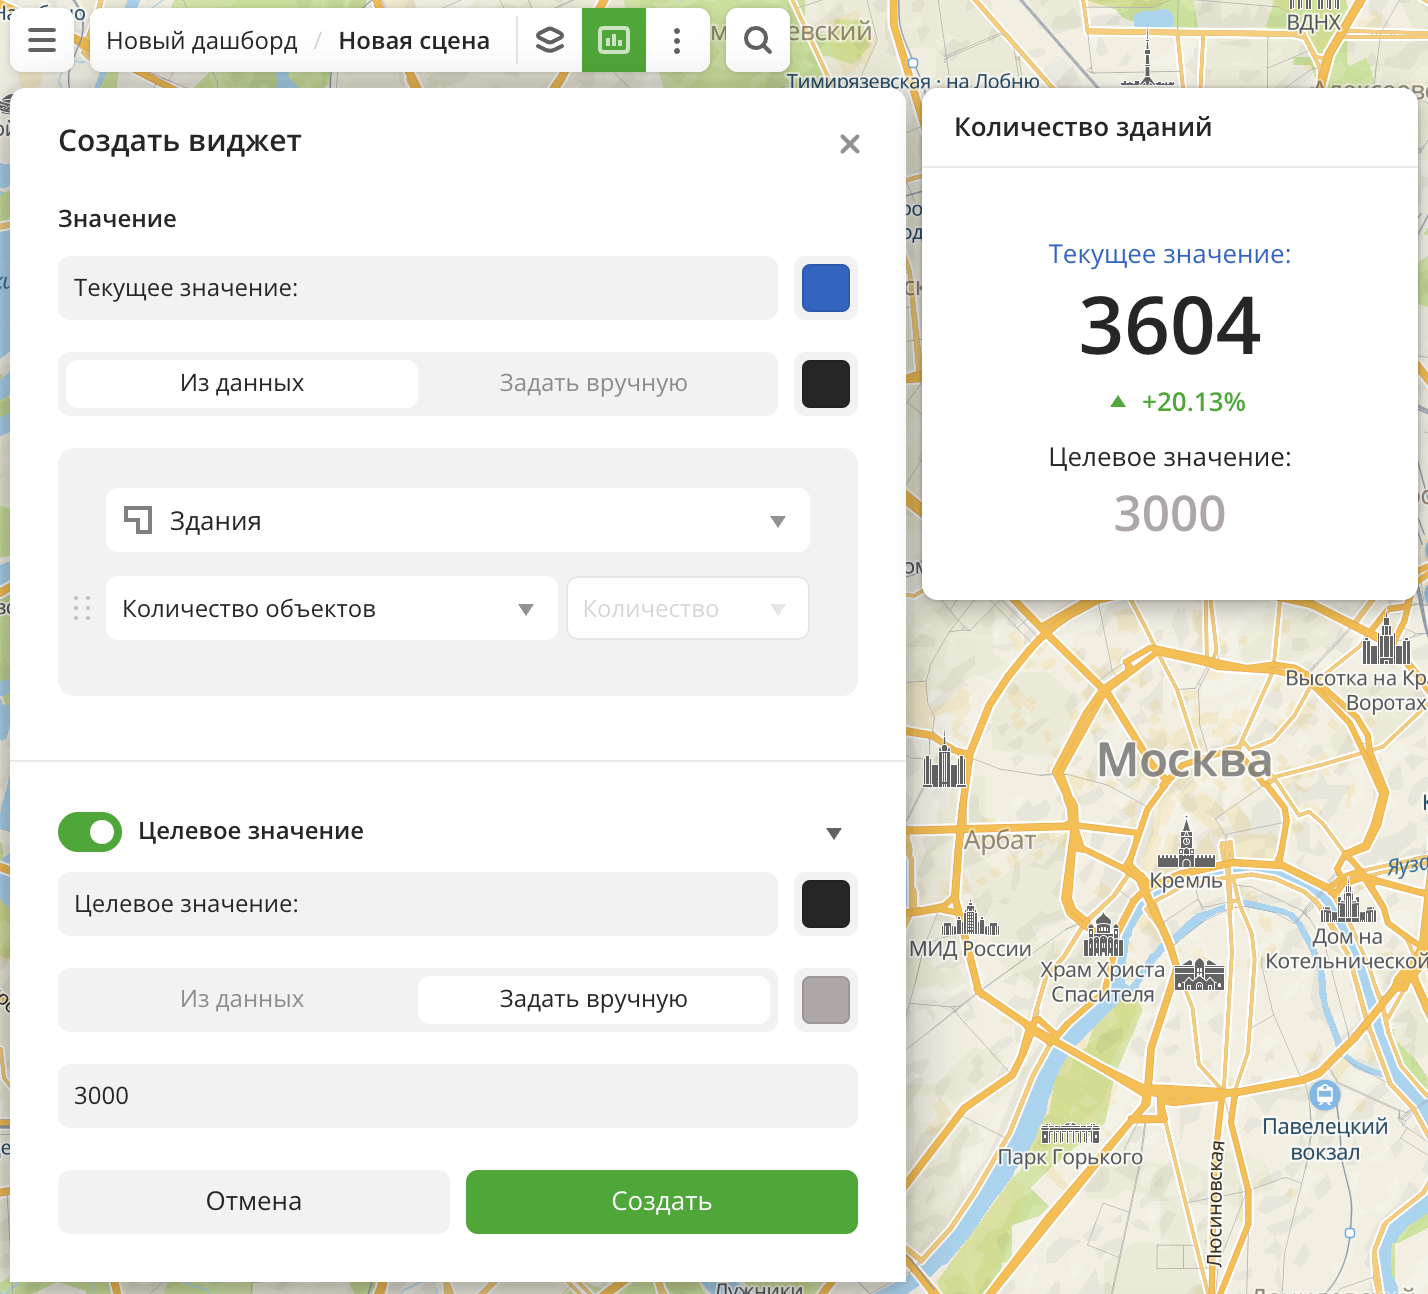Screen dimensions: 1428x1294
Task: Click the Отмена button
Action: [254, 1201]
